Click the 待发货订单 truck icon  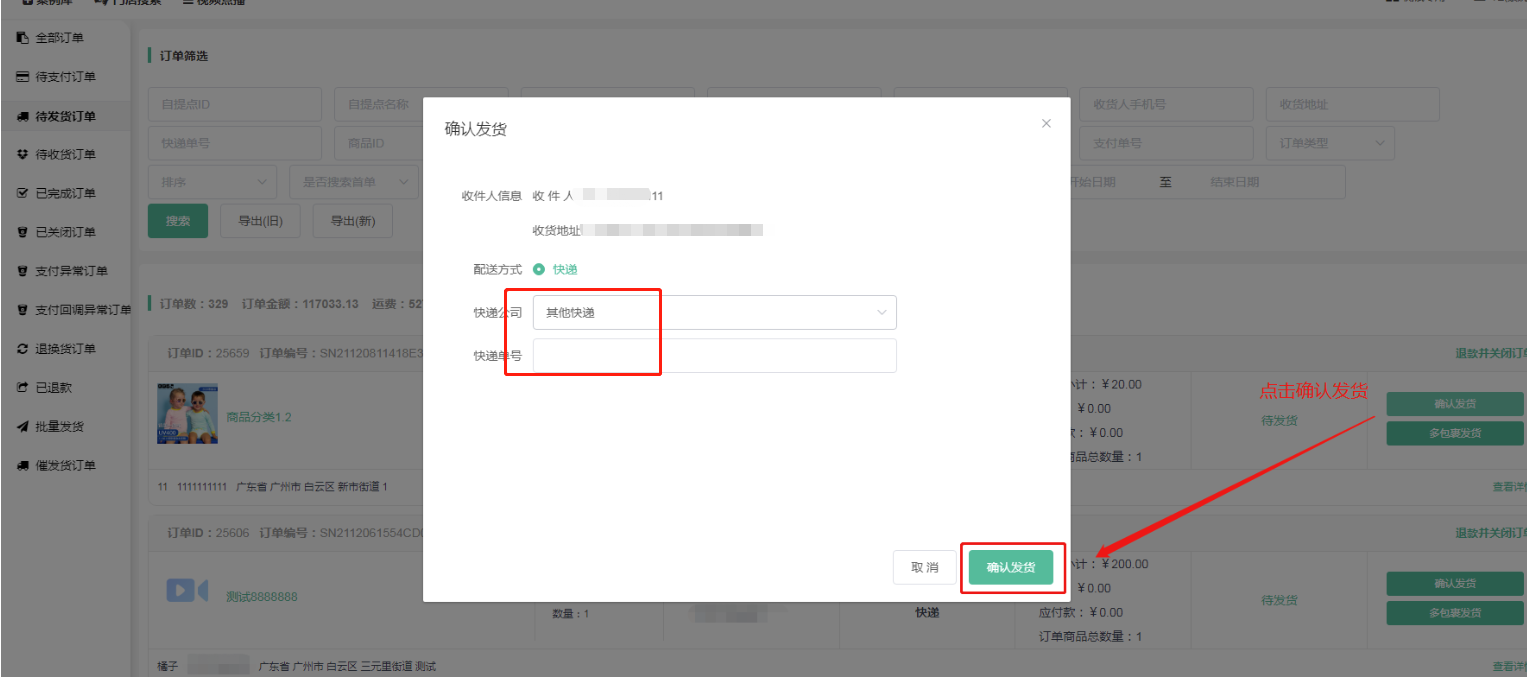tap(22, 116)
